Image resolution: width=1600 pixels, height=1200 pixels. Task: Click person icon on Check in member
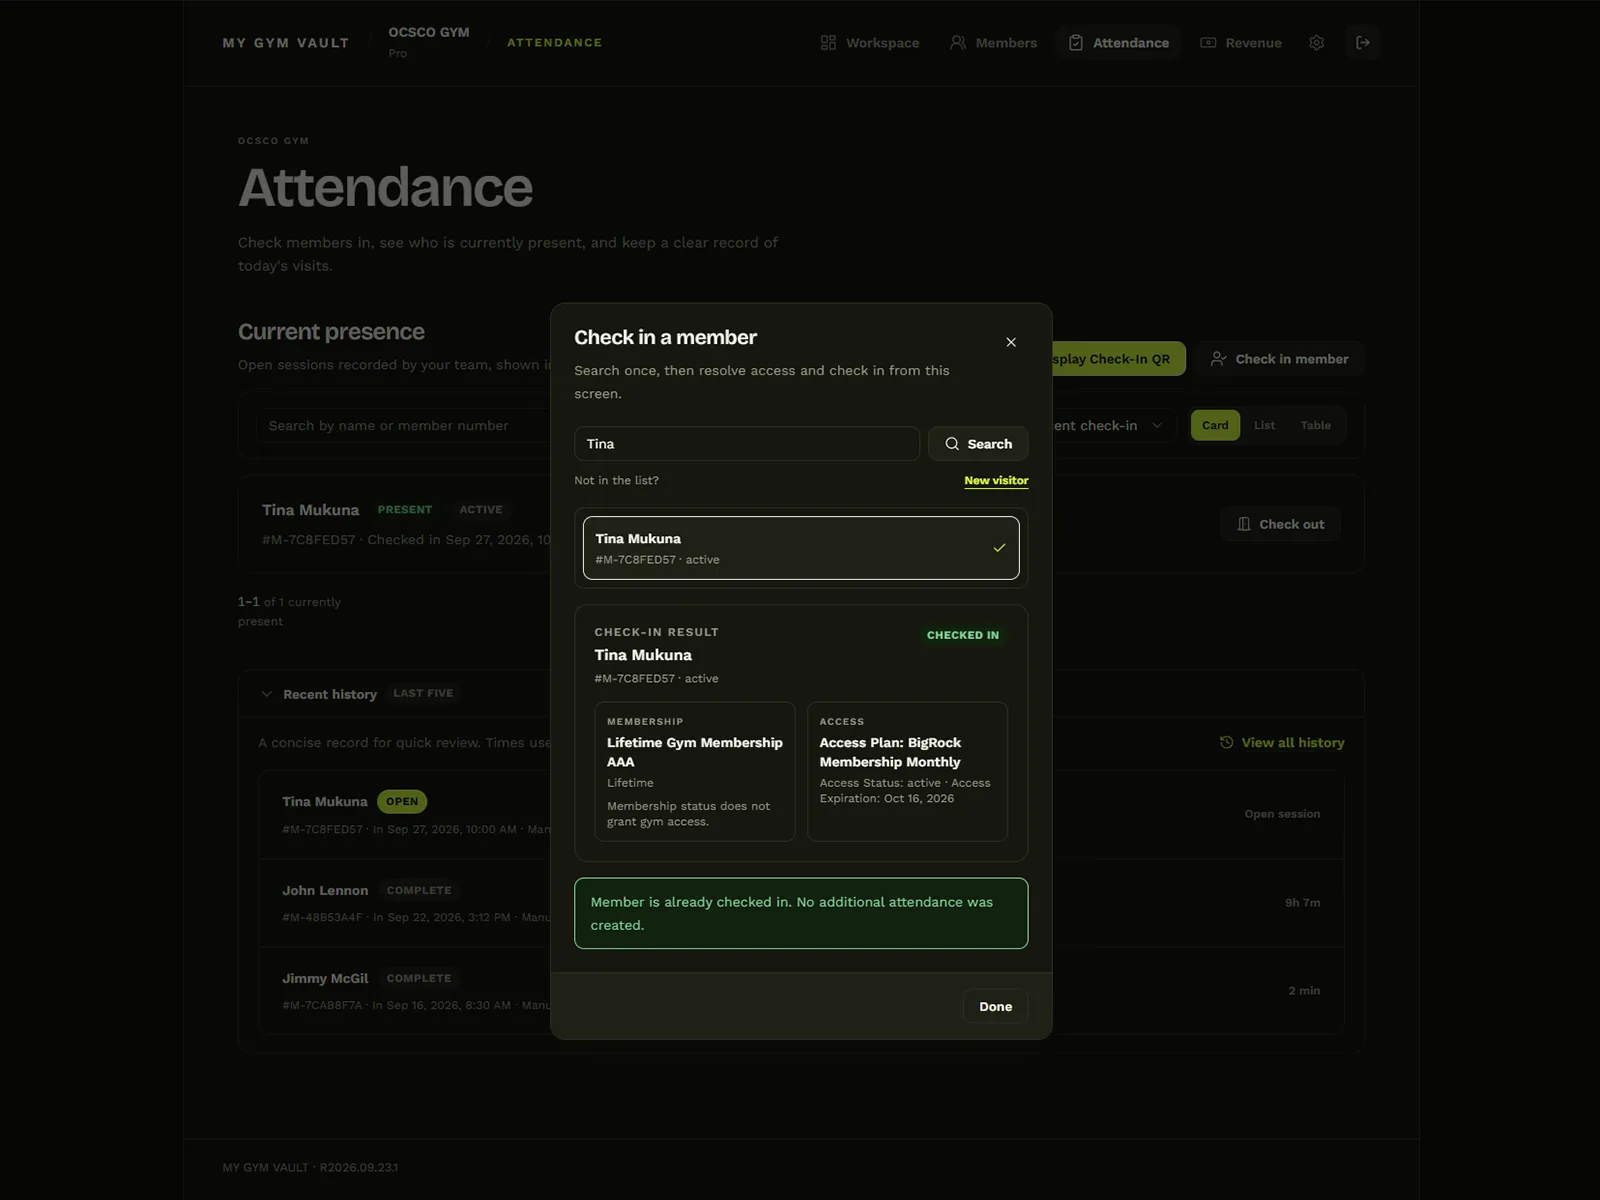(1218, 359)
